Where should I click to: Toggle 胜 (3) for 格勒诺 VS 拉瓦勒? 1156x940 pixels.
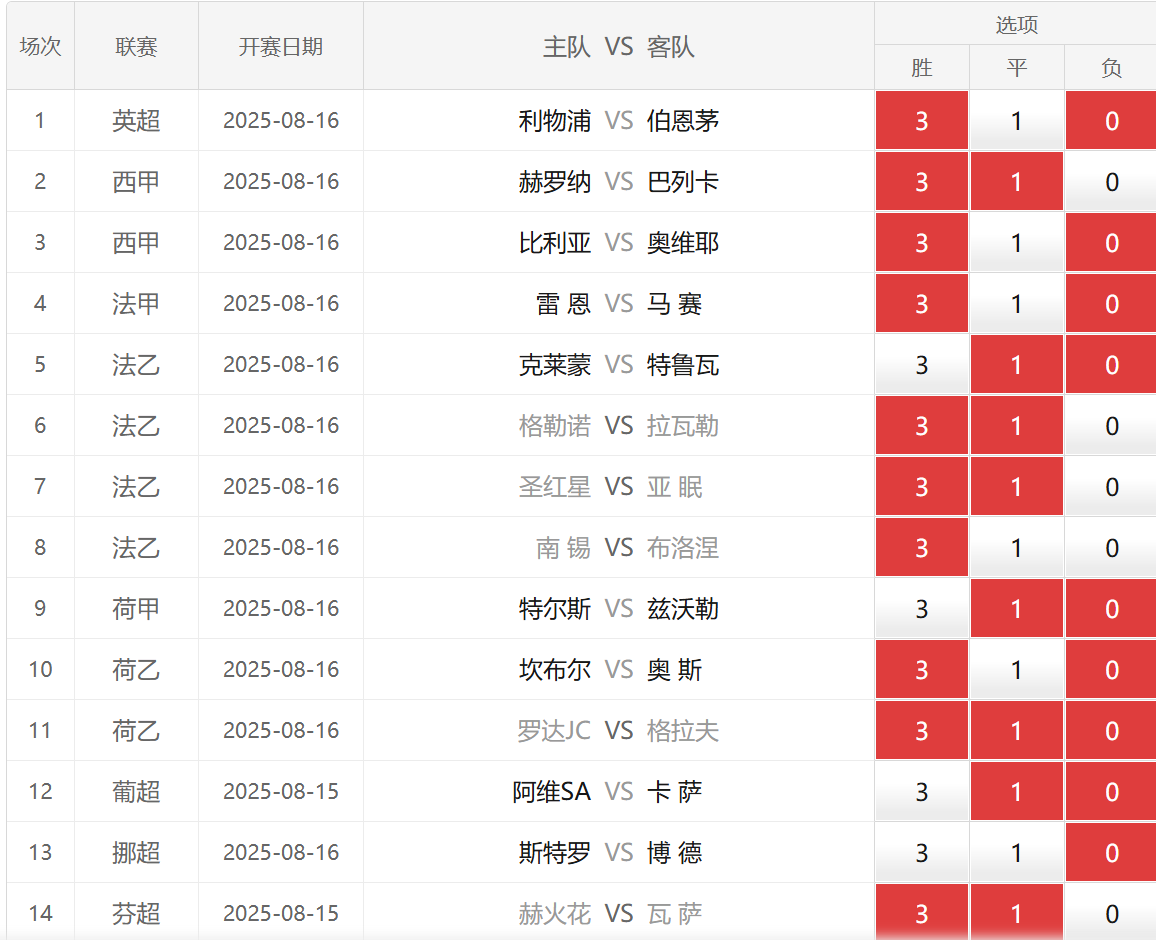(x=922, y=425)
